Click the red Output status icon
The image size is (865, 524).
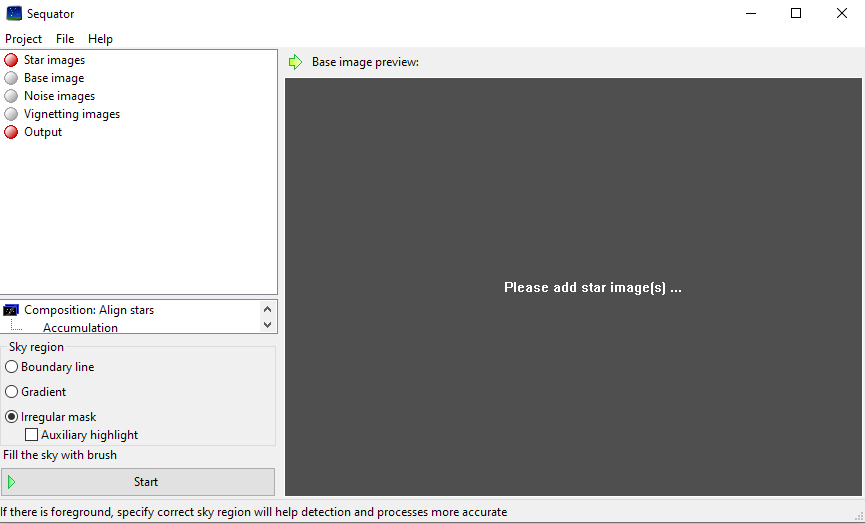(x=11, y=132)
